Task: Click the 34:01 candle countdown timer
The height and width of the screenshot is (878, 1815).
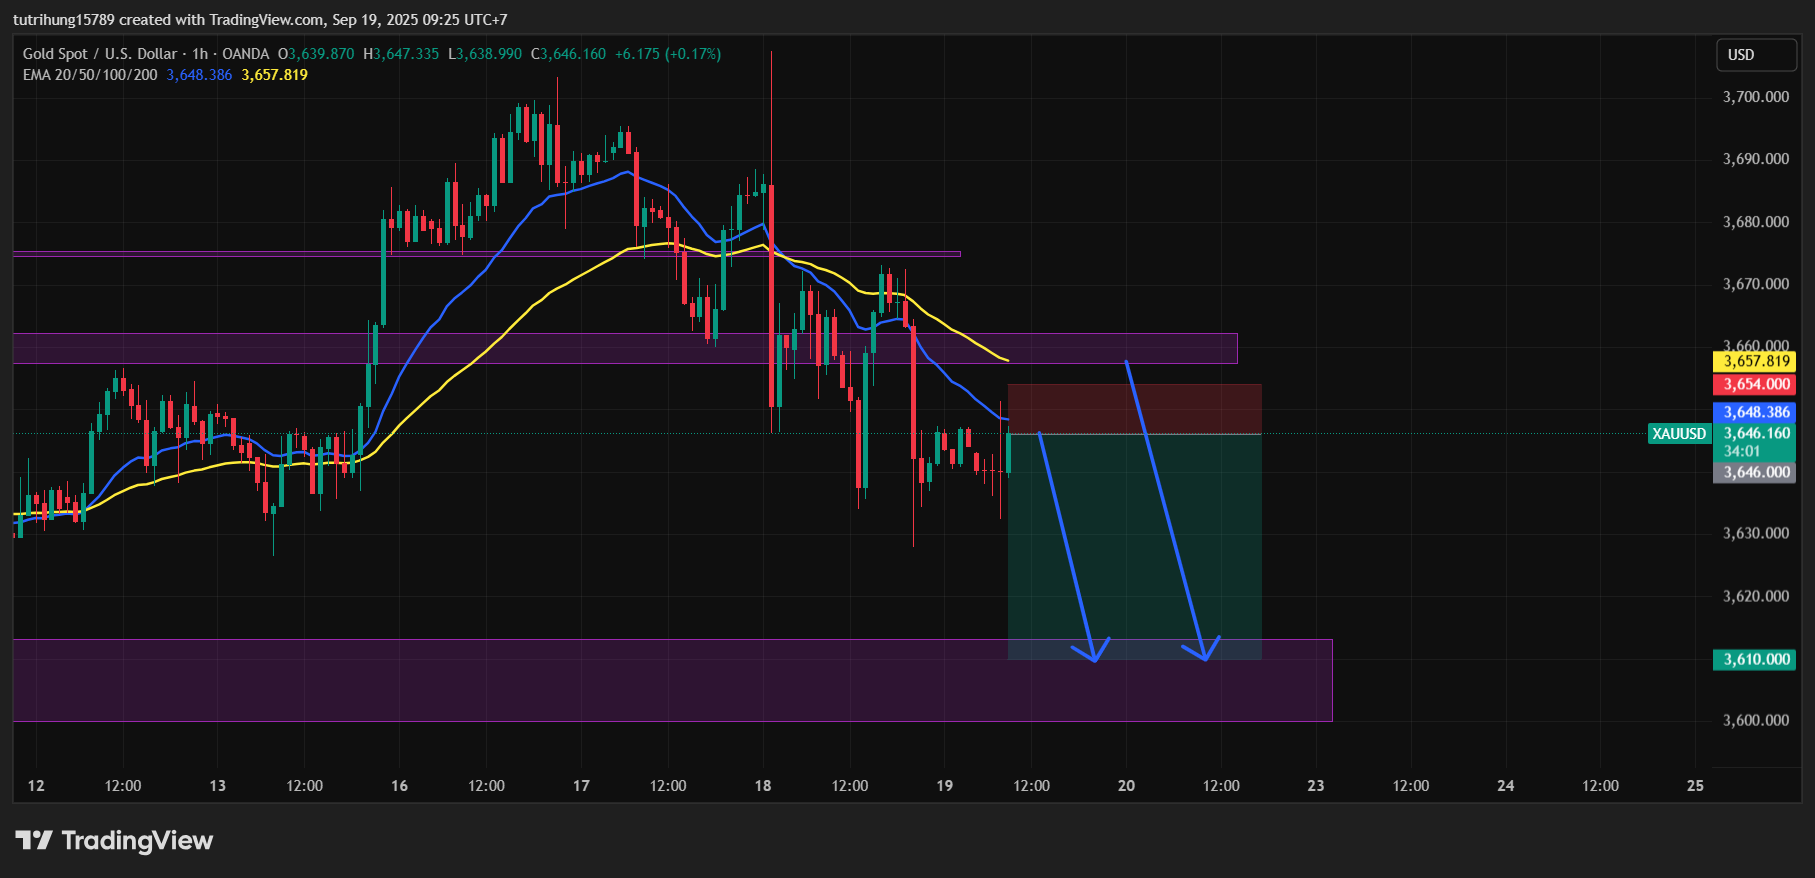Action: point(1742,452)
